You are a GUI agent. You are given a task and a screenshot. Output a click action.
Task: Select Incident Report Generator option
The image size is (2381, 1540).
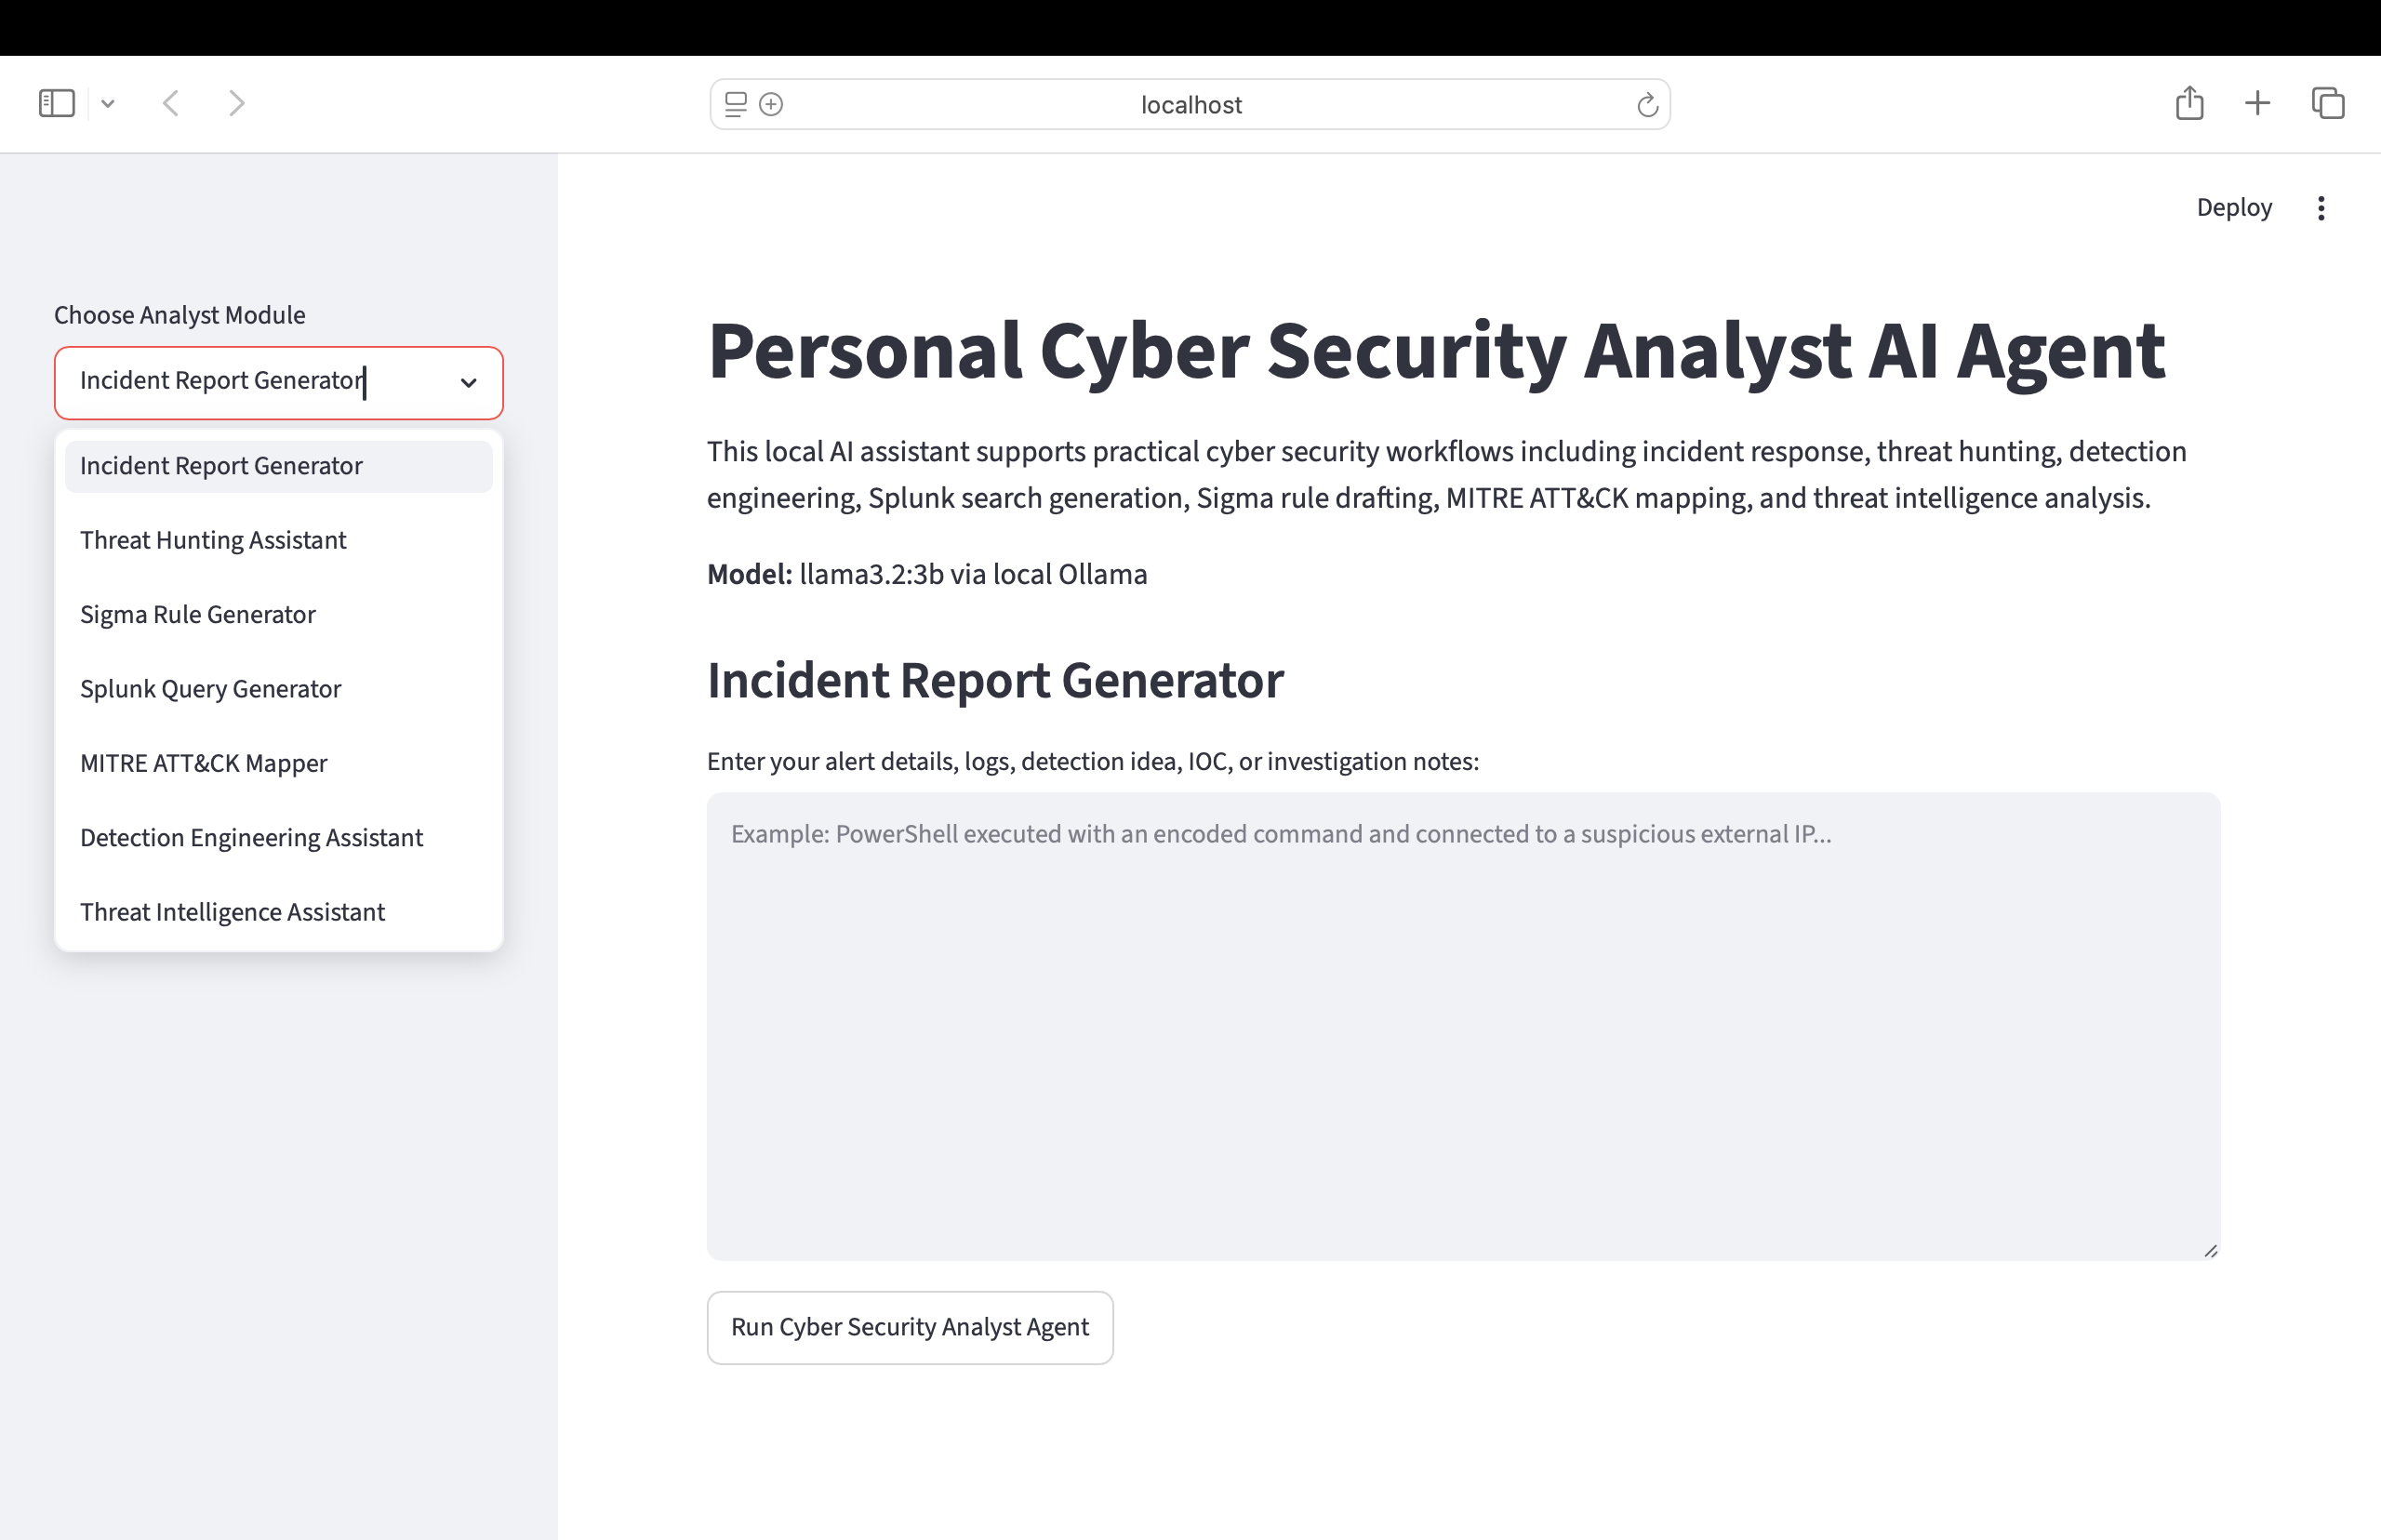pyautogui.click(x=279, y=466)
